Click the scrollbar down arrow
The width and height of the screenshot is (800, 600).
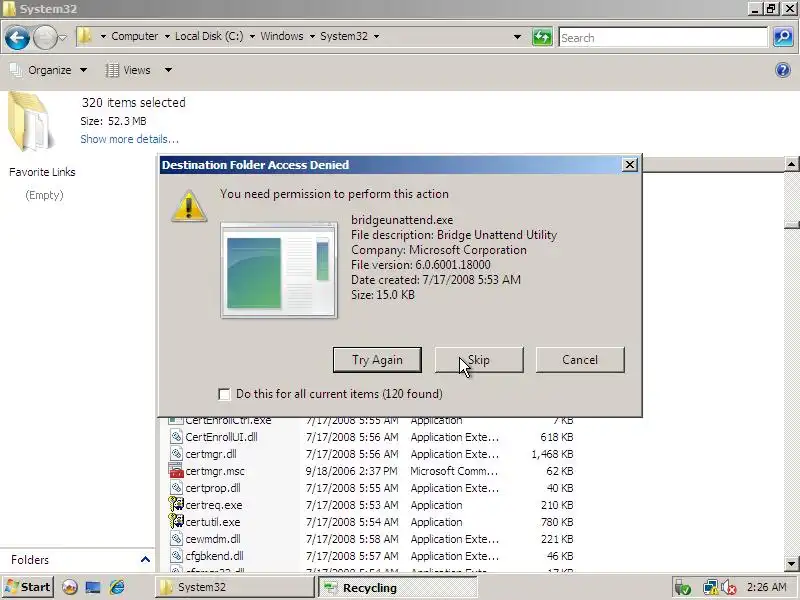791,564
